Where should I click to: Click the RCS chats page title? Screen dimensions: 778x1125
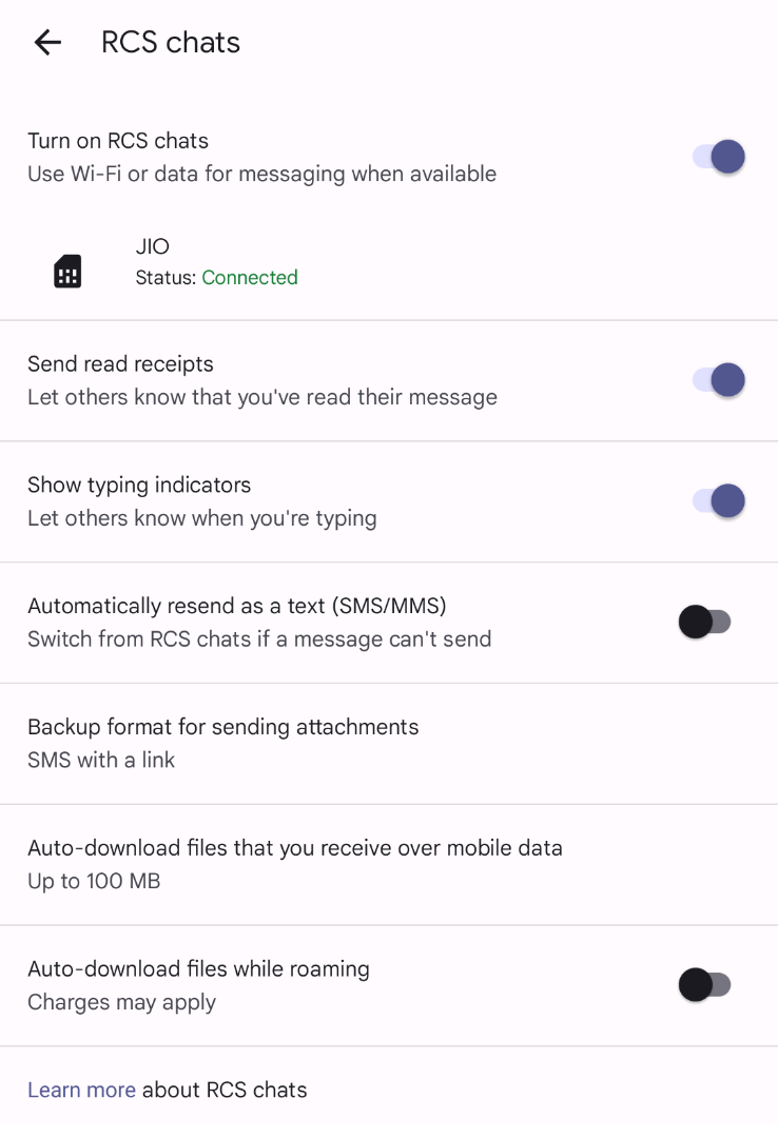click(171, 42)
